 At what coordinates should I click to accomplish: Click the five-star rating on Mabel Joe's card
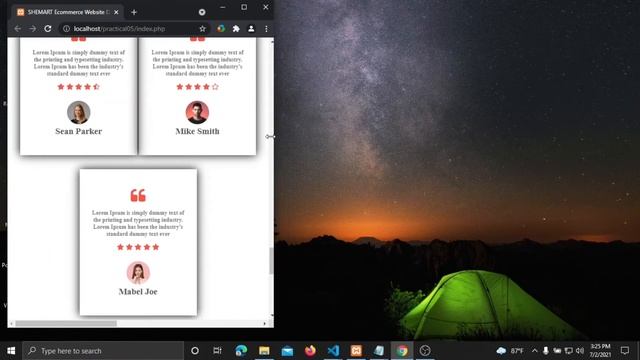138,247
